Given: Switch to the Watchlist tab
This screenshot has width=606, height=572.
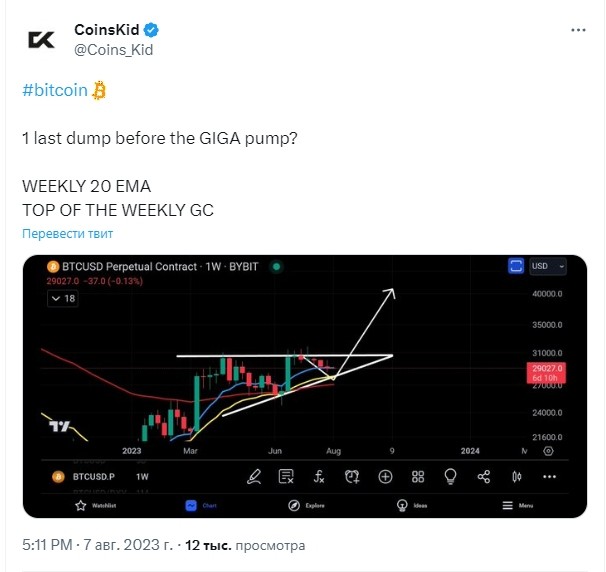Looking at the screenshot, I should click(x=95, y=506).
